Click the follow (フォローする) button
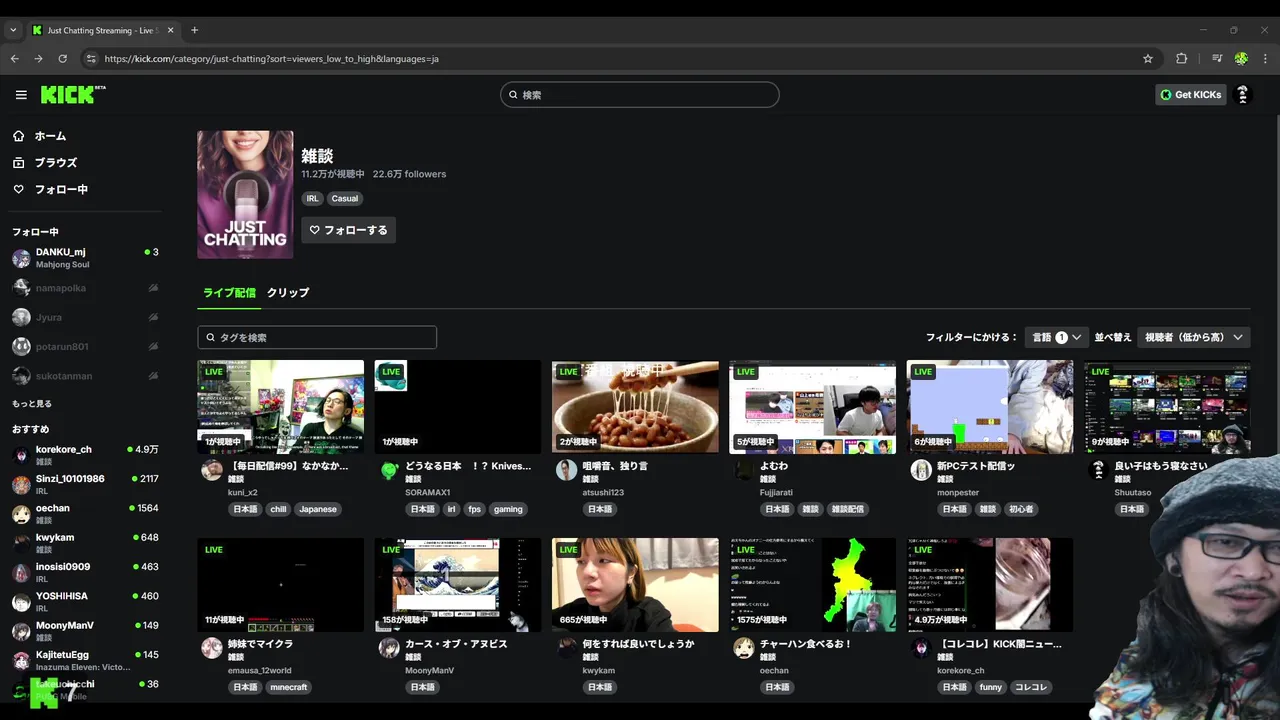 click(348, 230)
